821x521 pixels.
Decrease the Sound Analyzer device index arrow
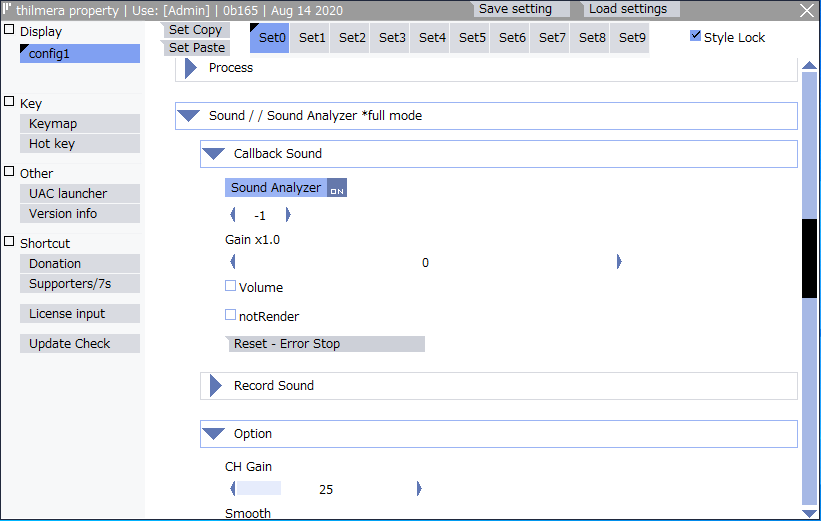(x=233, y=215)
